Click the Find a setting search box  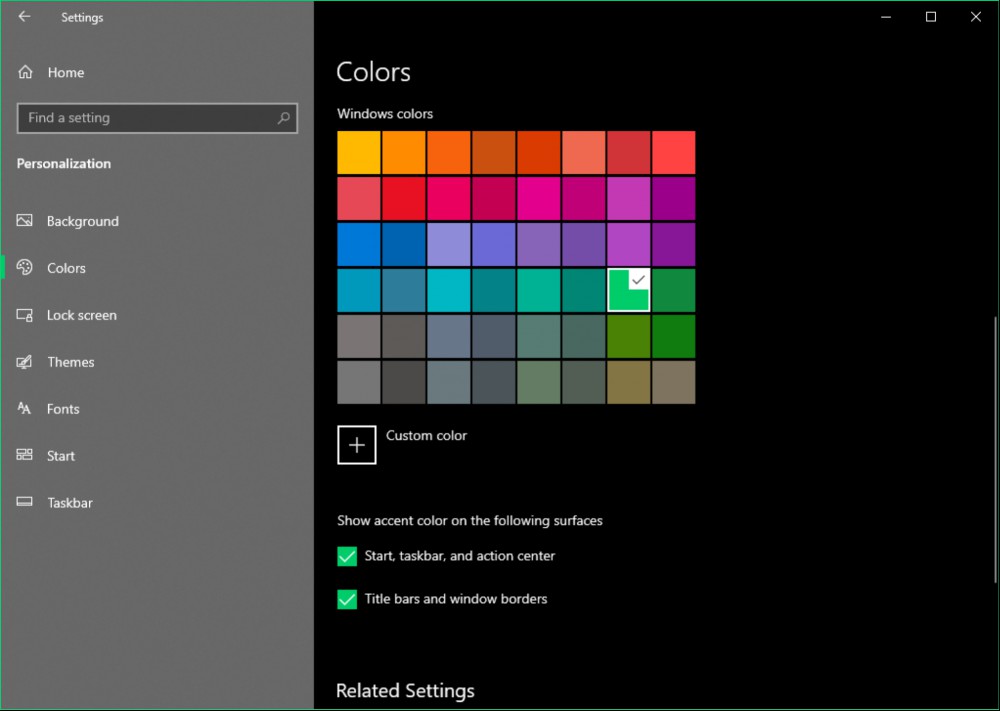coord(157,118)
